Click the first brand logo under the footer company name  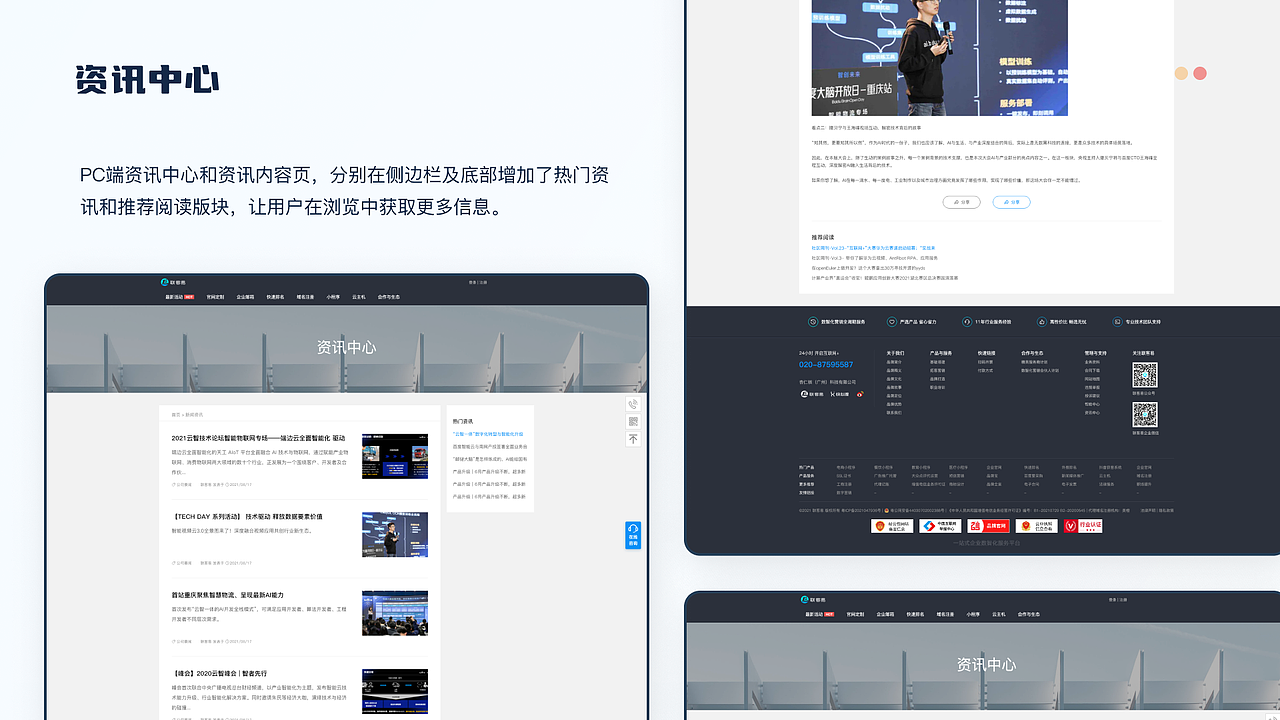click(812, 394)
